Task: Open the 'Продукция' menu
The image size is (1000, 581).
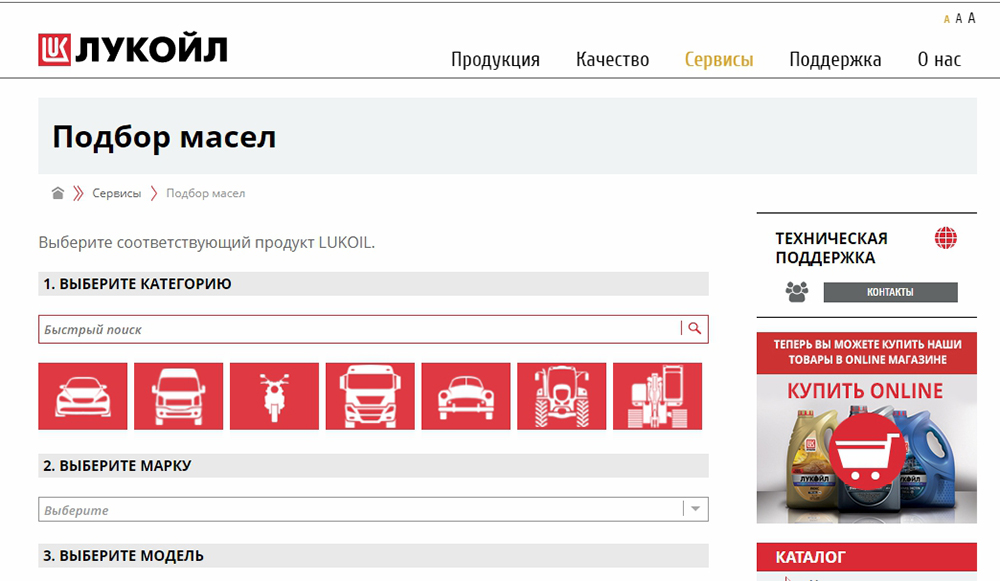Action: tap(495, 59)
